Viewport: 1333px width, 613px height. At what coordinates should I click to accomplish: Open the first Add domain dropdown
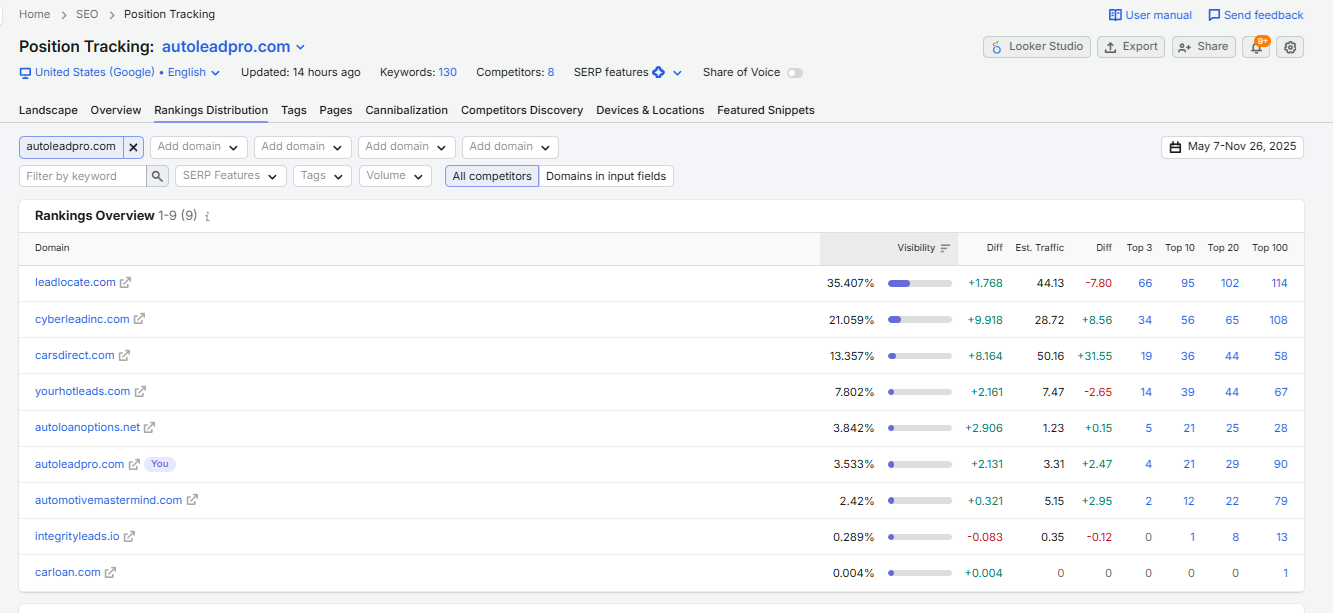[199, 147]
